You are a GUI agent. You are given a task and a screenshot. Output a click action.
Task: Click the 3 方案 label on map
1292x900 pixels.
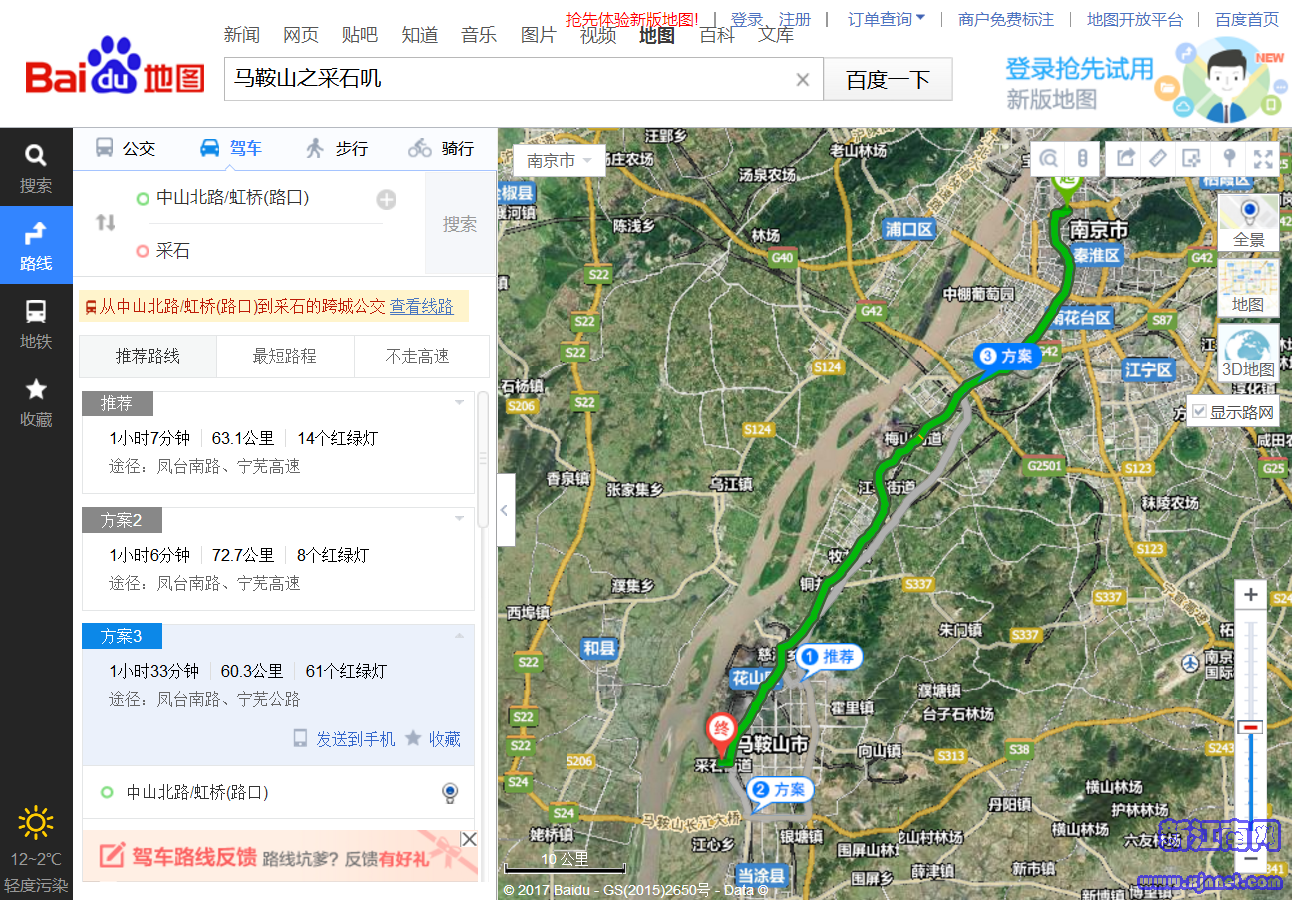point(1008,356)
